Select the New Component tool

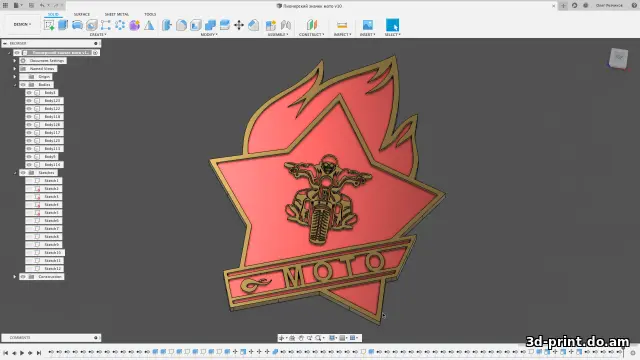click(271, 25)
